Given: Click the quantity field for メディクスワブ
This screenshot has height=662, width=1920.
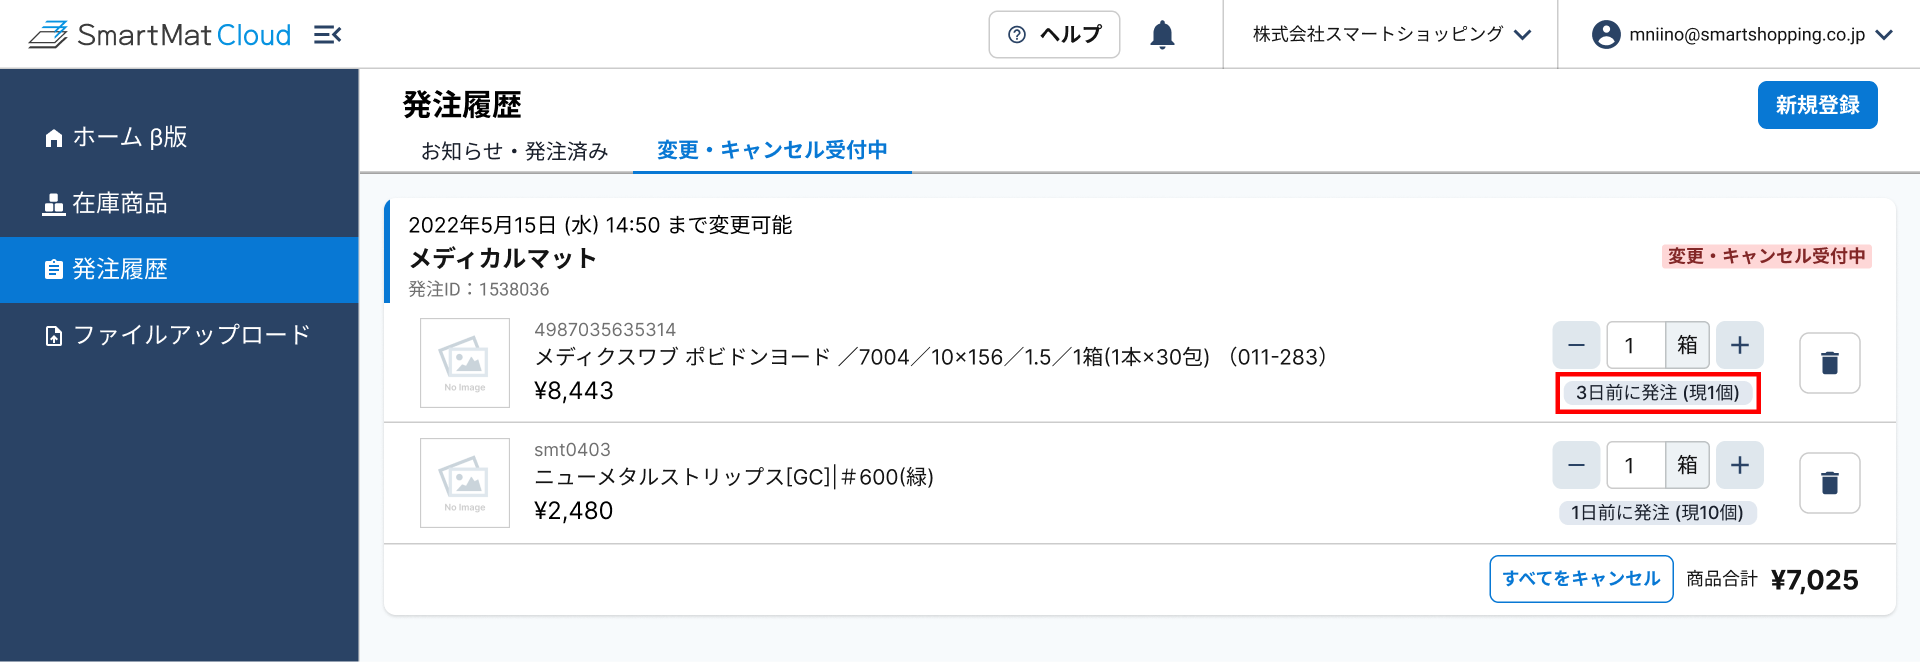Looking at the screenshot, I should (1636, 345).
